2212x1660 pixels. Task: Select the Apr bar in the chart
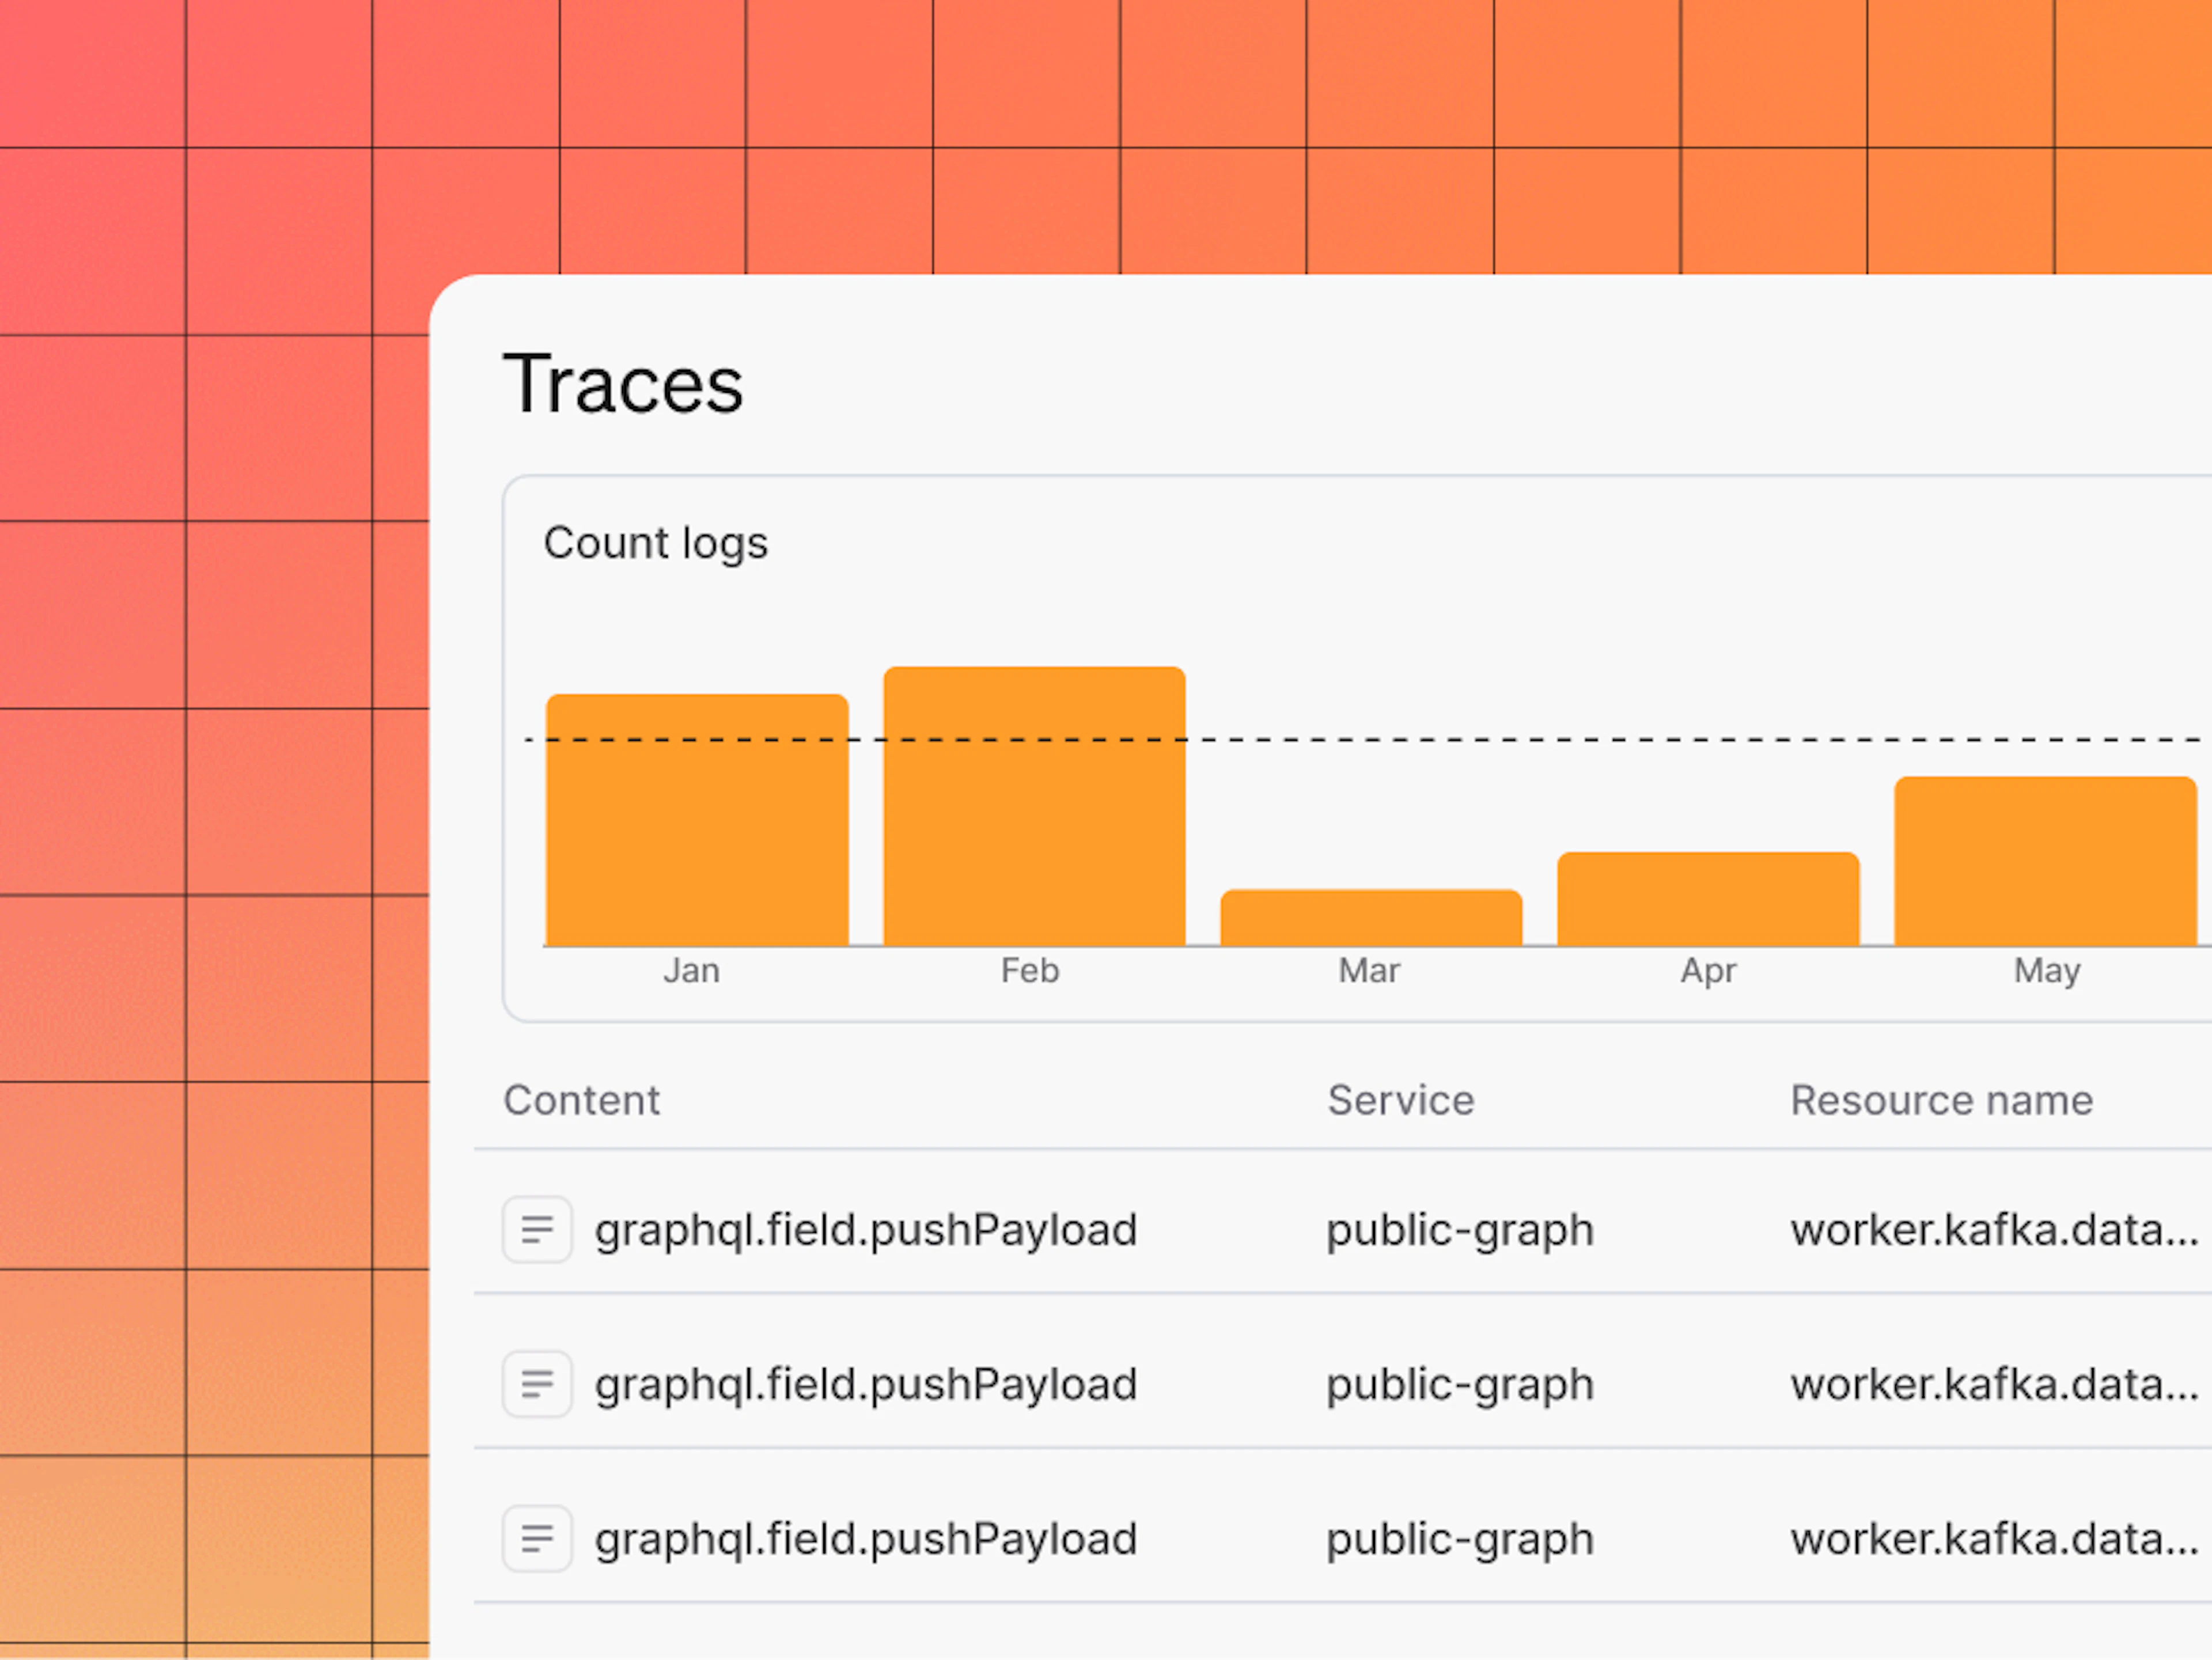click(x=1708, y=899)
